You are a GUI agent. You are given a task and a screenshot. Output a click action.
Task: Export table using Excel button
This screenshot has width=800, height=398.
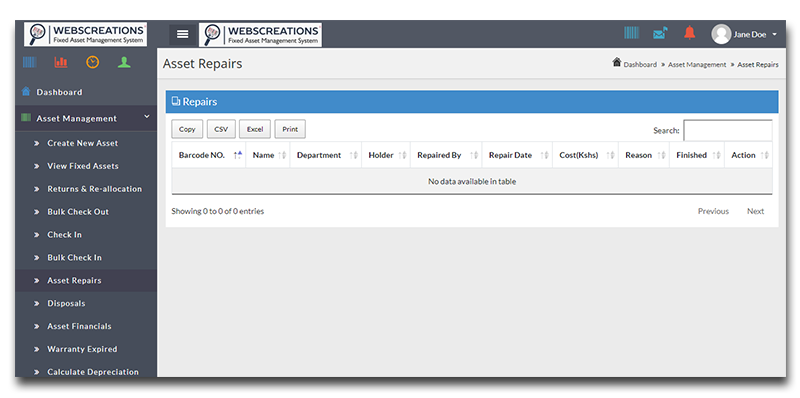pyautogui.click(x=255, y=129)
